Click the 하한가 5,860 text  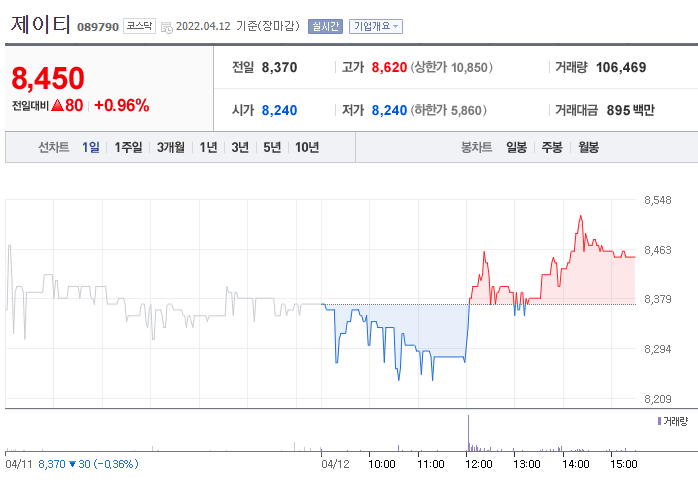(x=448, y=110)
